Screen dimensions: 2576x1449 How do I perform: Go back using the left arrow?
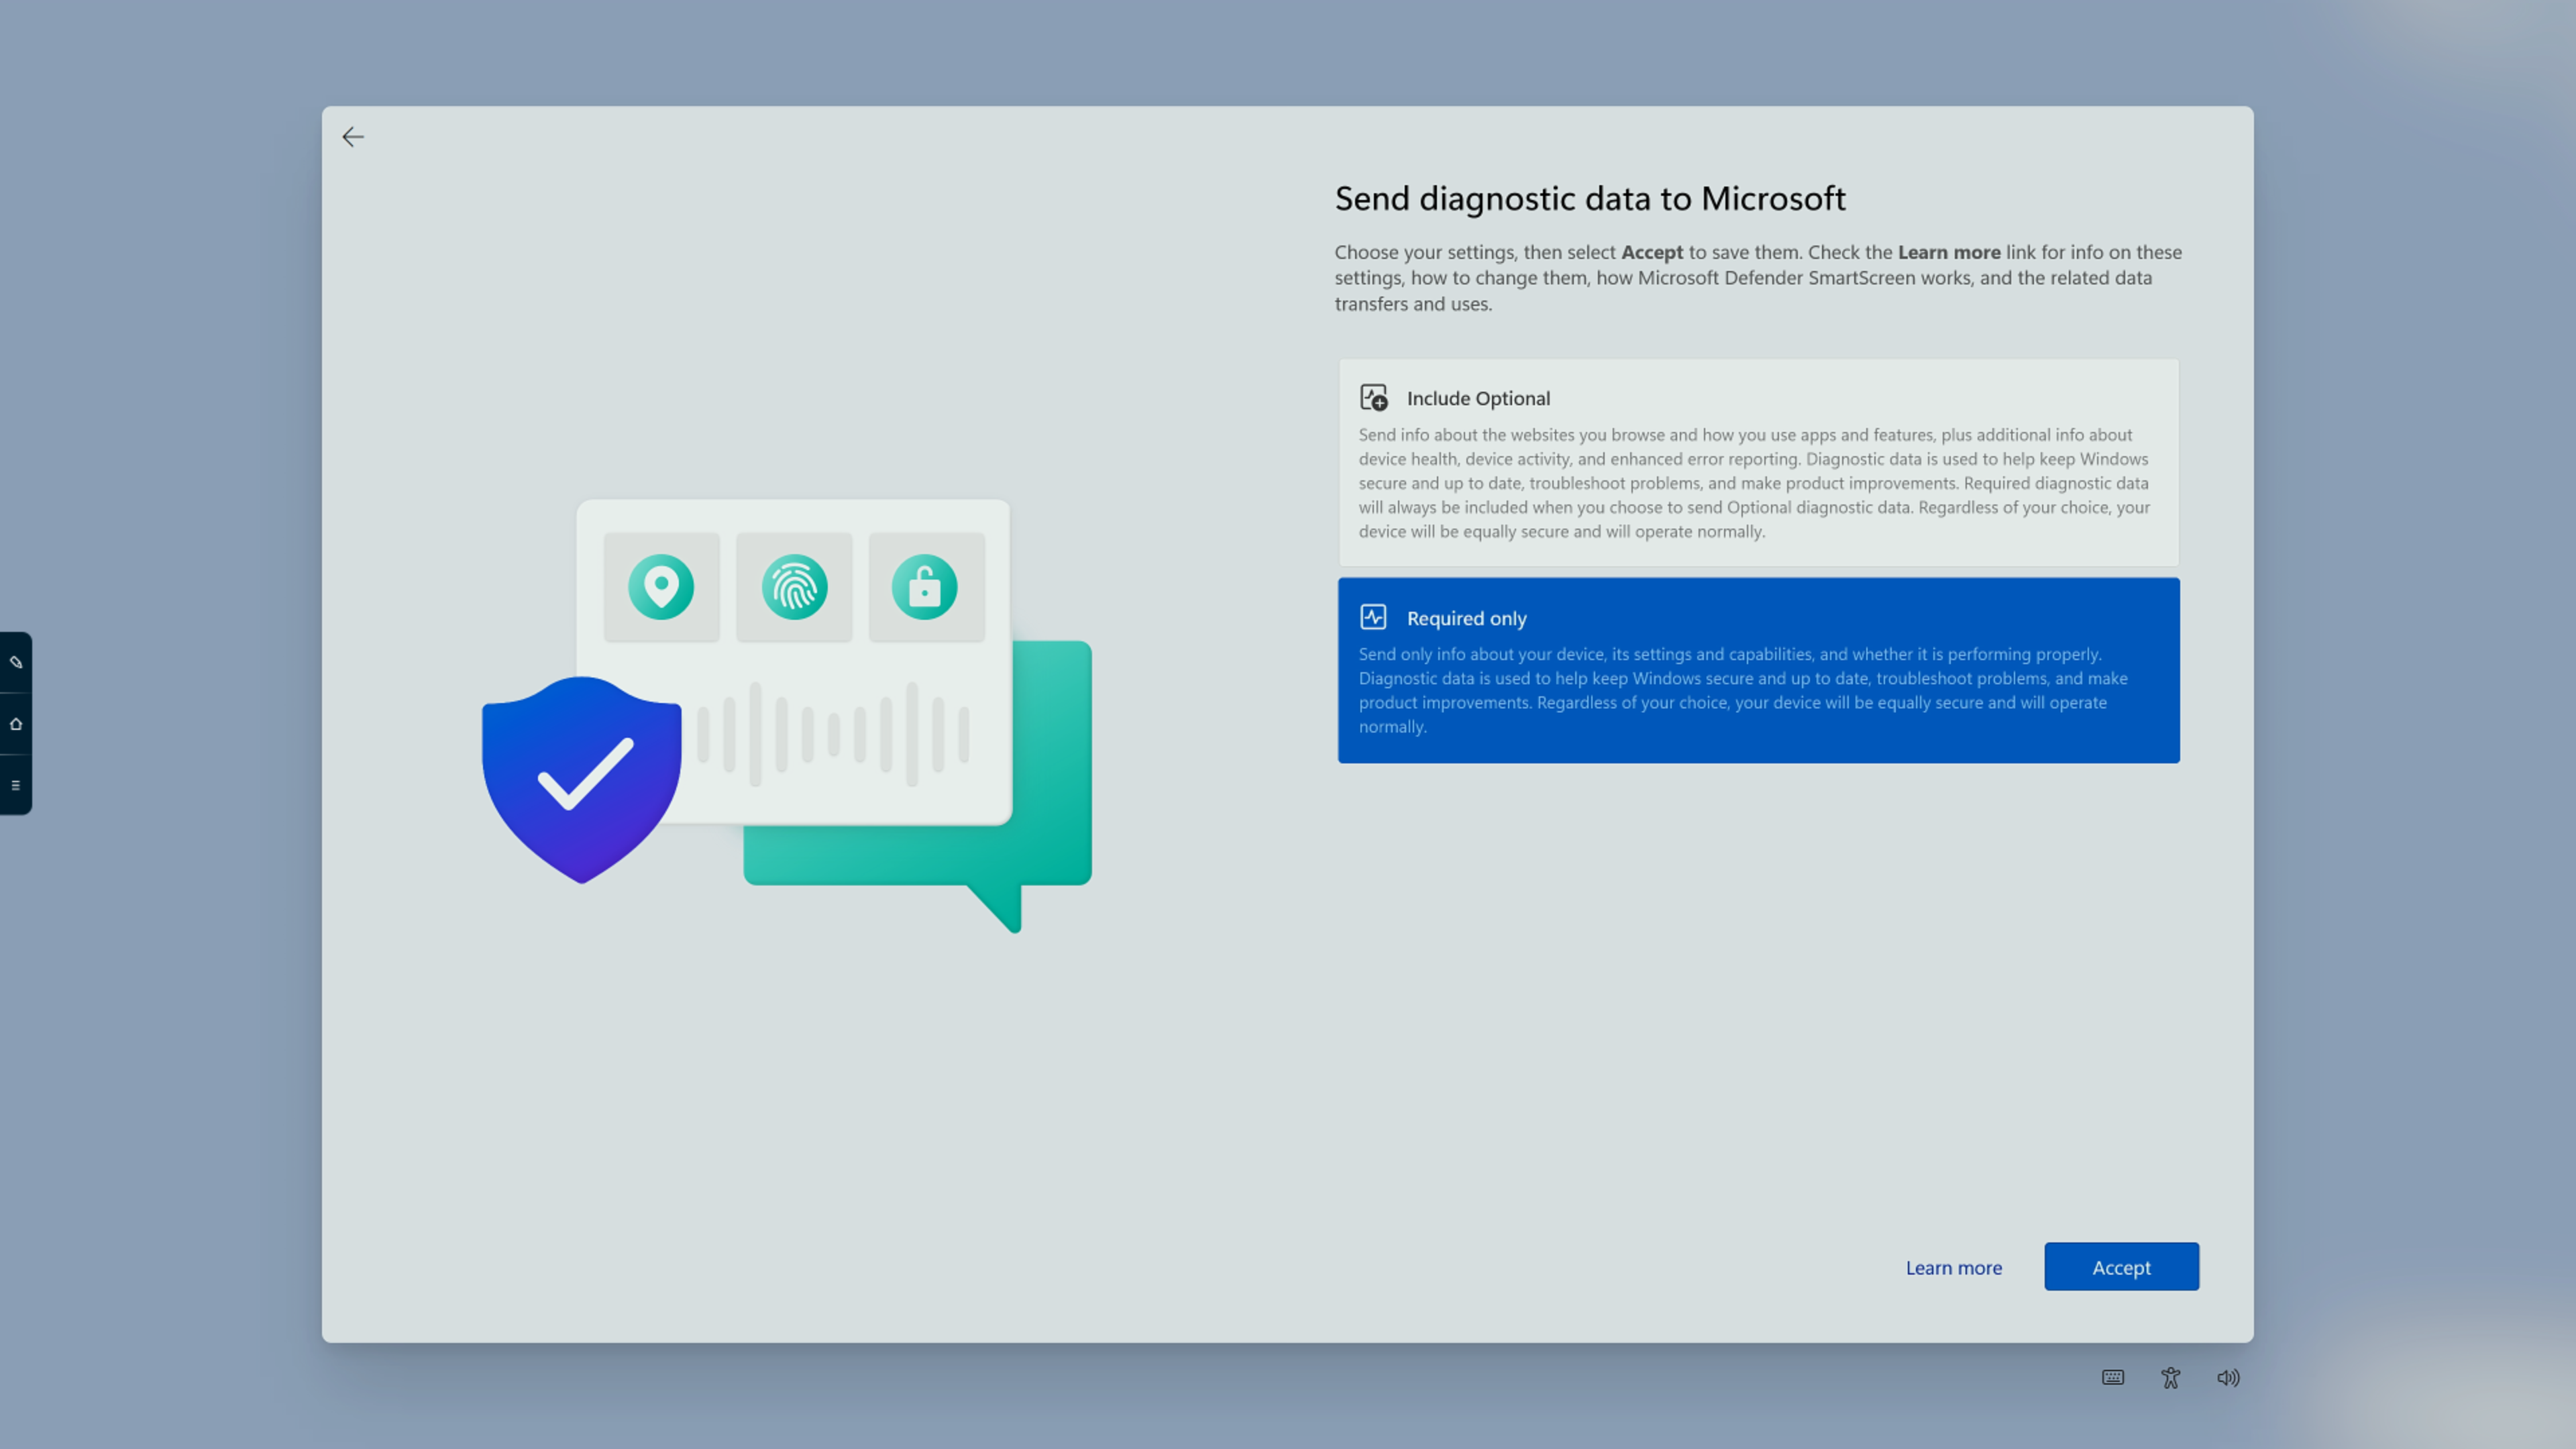point(352,137)
